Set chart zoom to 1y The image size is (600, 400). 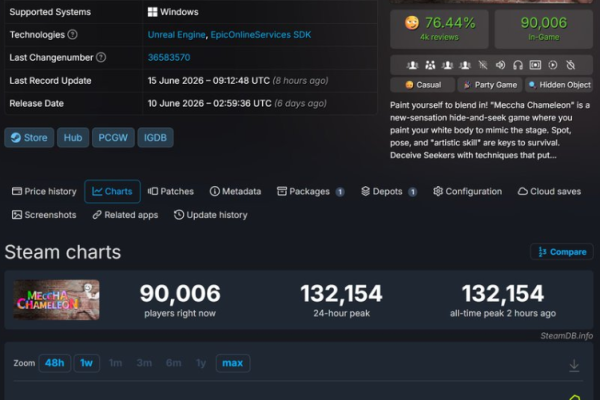pos(201,363)
